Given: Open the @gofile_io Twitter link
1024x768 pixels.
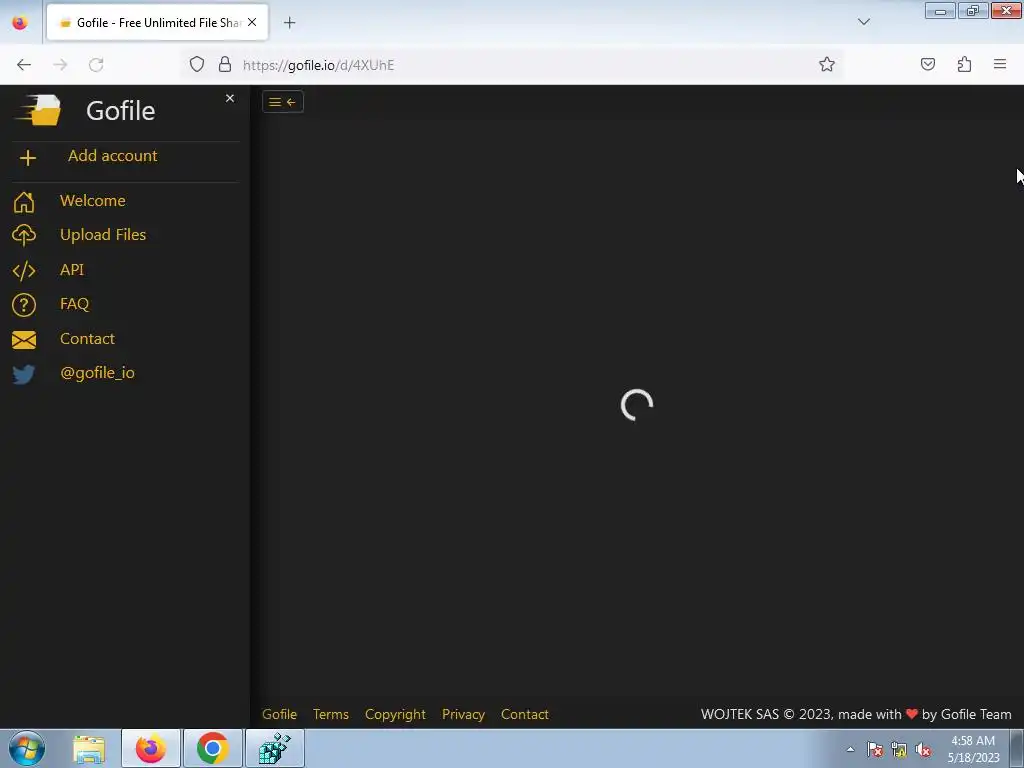Looking at the screenshot, I should tap(97, 372).
